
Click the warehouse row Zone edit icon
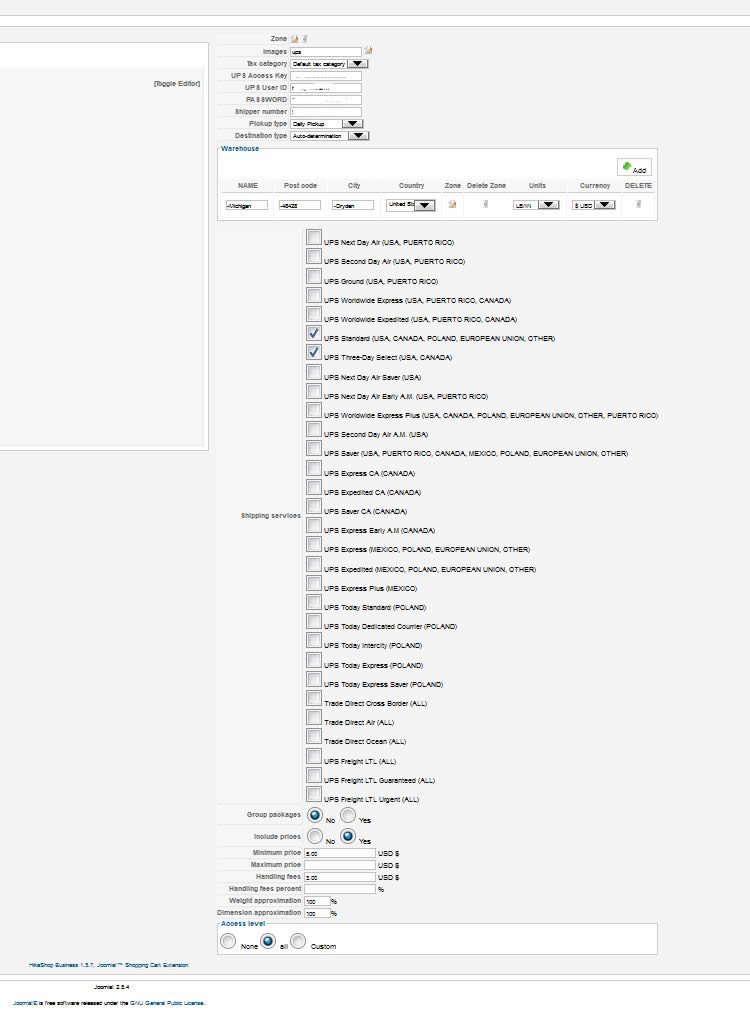[x=453, y=204]
